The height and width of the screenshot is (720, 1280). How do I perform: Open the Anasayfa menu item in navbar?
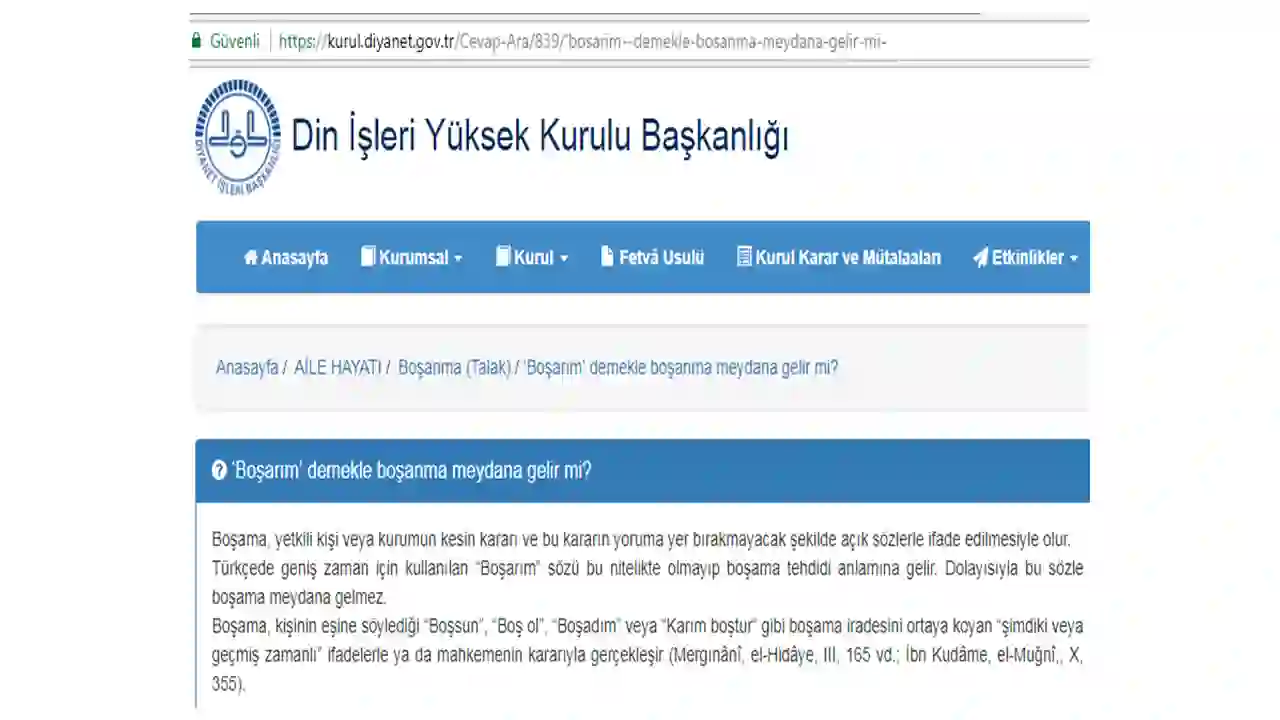(x=285, y=257)
